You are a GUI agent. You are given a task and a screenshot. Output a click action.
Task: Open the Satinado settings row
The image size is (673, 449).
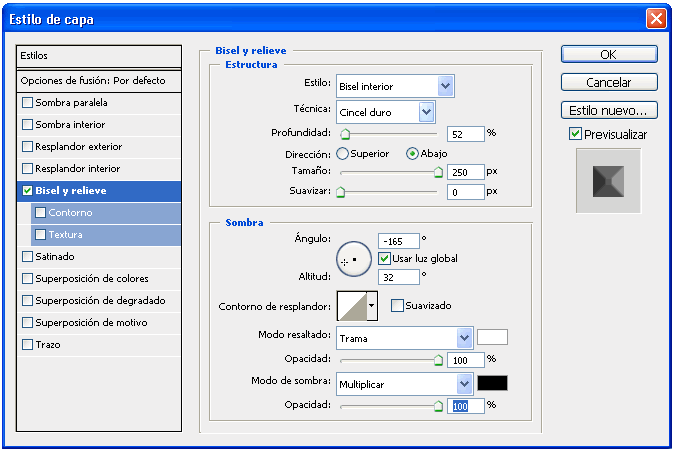[99, 257]
